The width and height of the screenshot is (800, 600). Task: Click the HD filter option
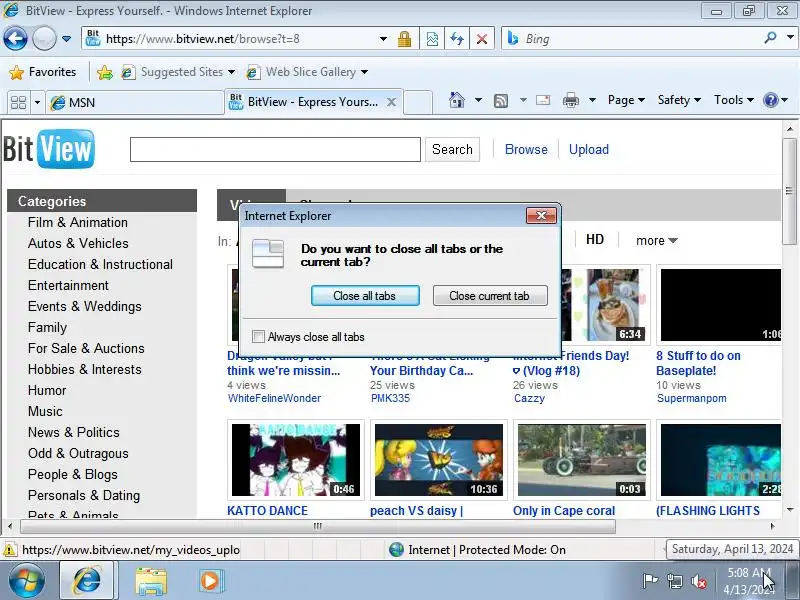[595, 239]
